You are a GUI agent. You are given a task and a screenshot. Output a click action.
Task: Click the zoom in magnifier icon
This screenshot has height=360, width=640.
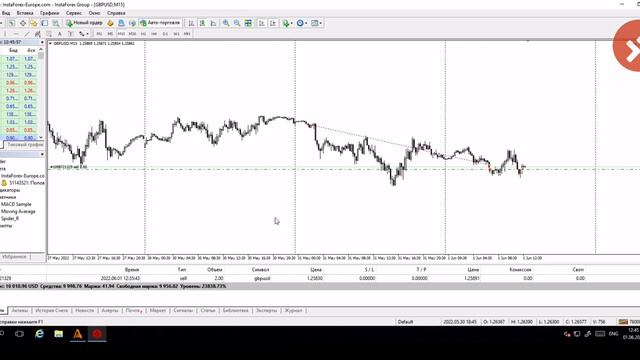(226, 23)
